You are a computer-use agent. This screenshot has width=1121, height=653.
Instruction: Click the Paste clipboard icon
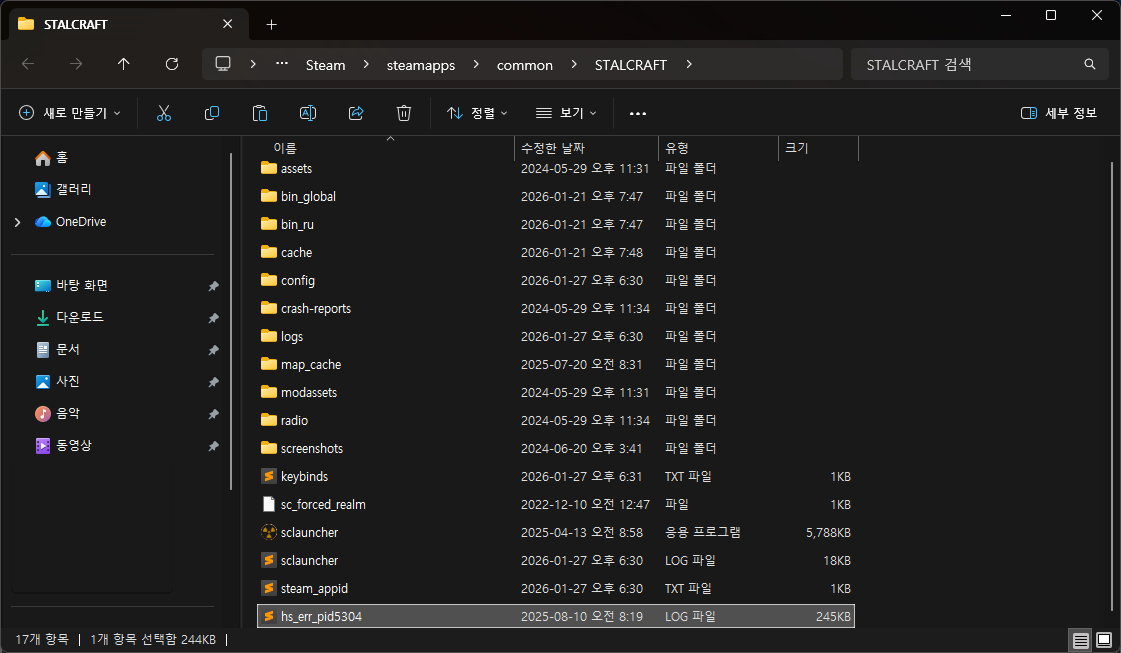coord(260,113)
